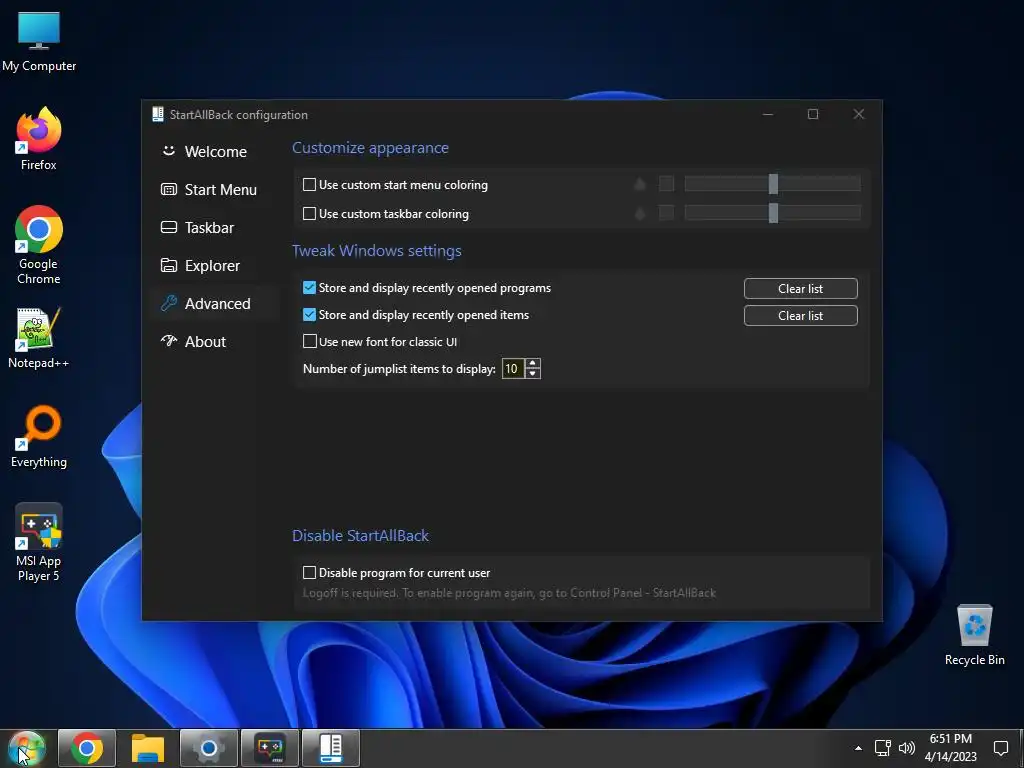Open File Explorer from the taskbar

click(x=148, y=748)
